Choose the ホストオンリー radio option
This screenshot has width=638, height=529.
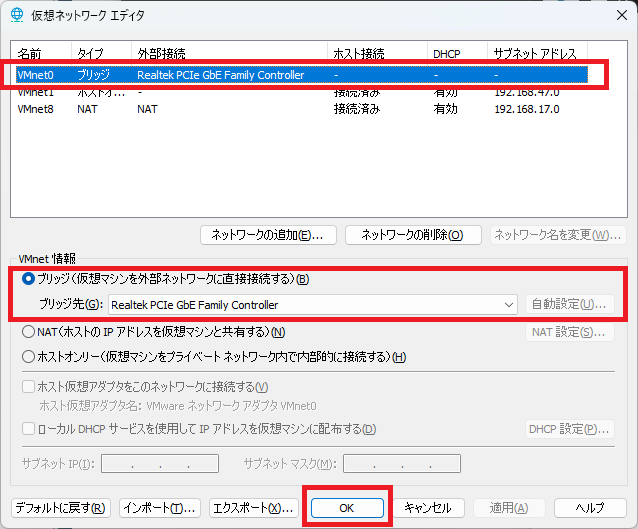pyautogui.click(x=28, y=357)
